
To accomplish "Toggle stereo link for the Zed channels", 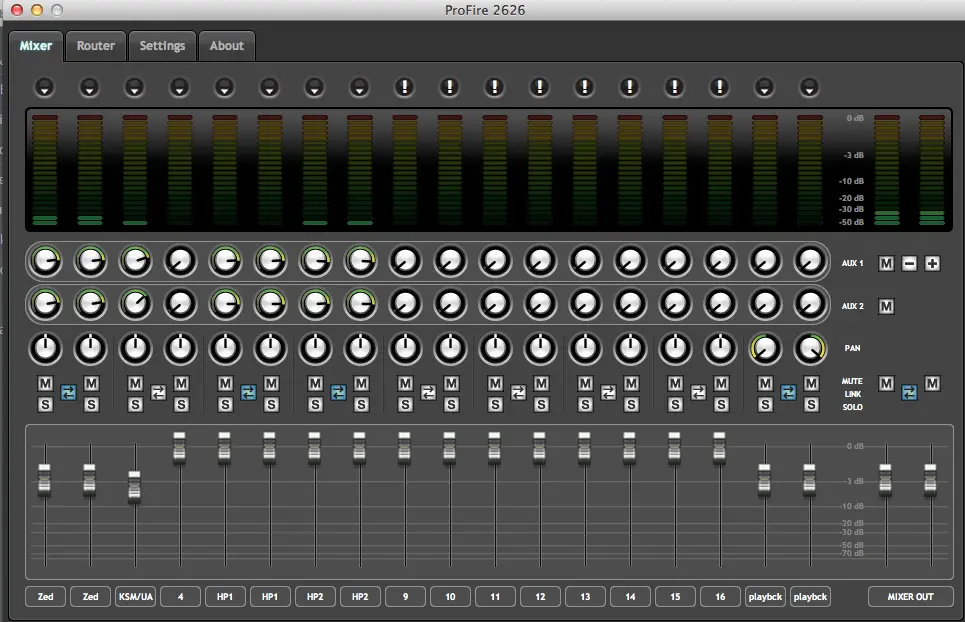I will (x=68, y=392).
